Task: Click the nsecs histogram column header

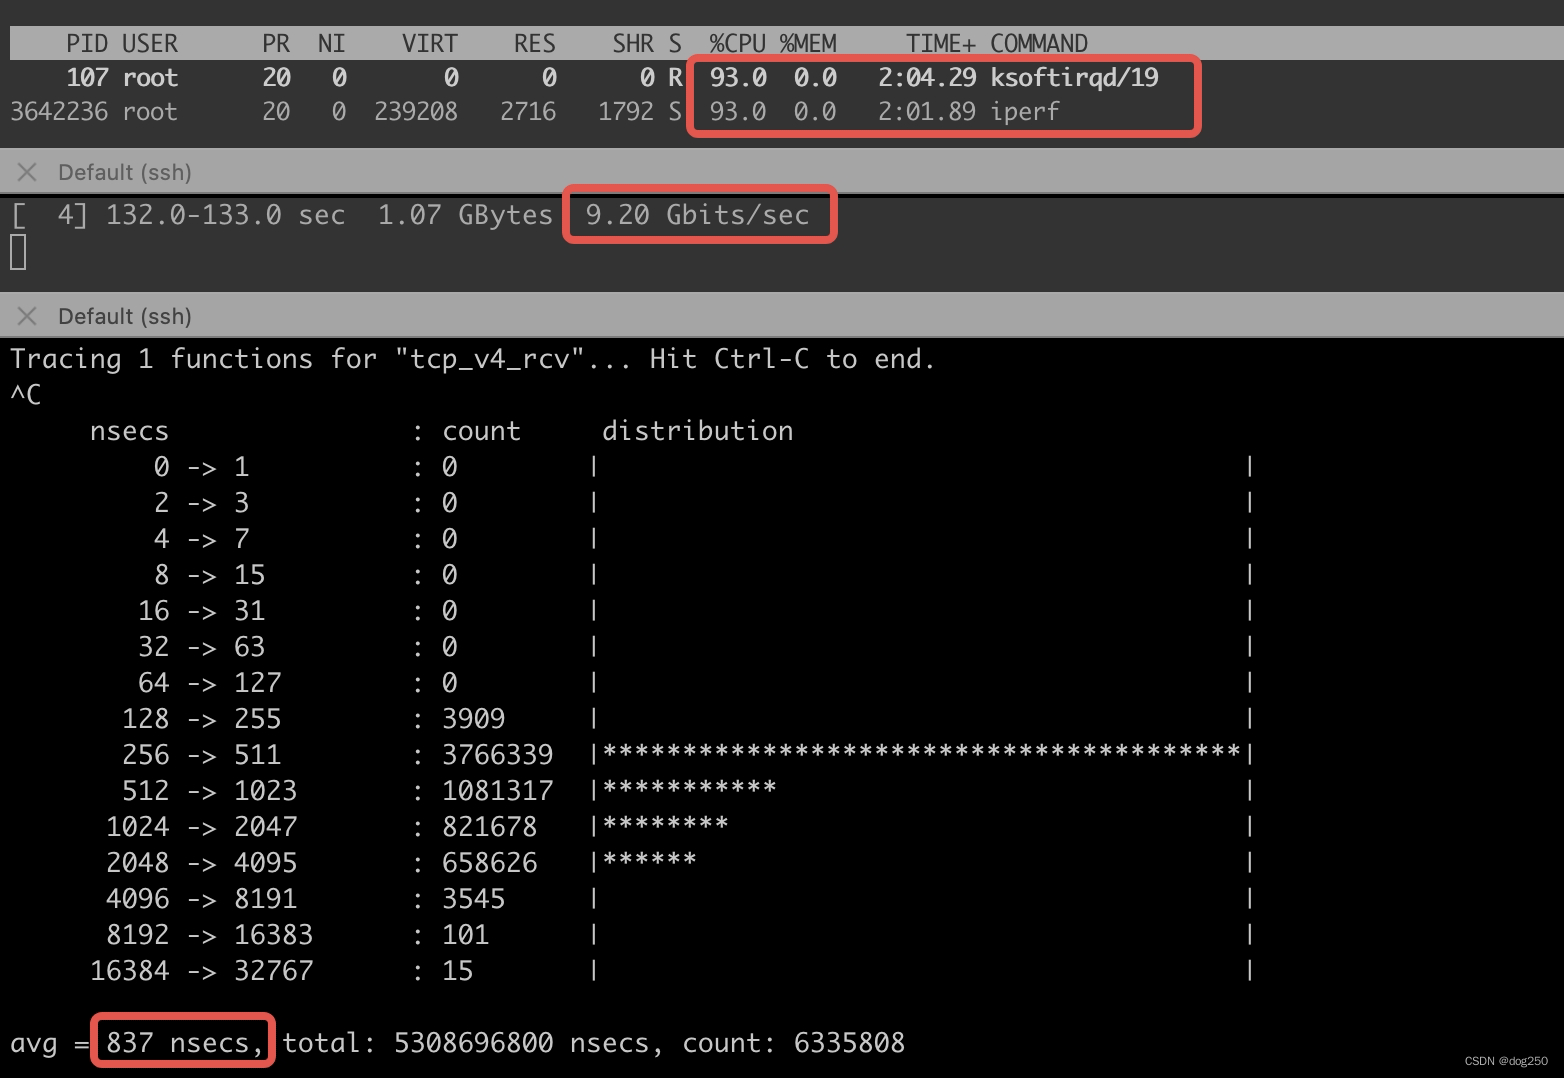Action: [129, 431]
